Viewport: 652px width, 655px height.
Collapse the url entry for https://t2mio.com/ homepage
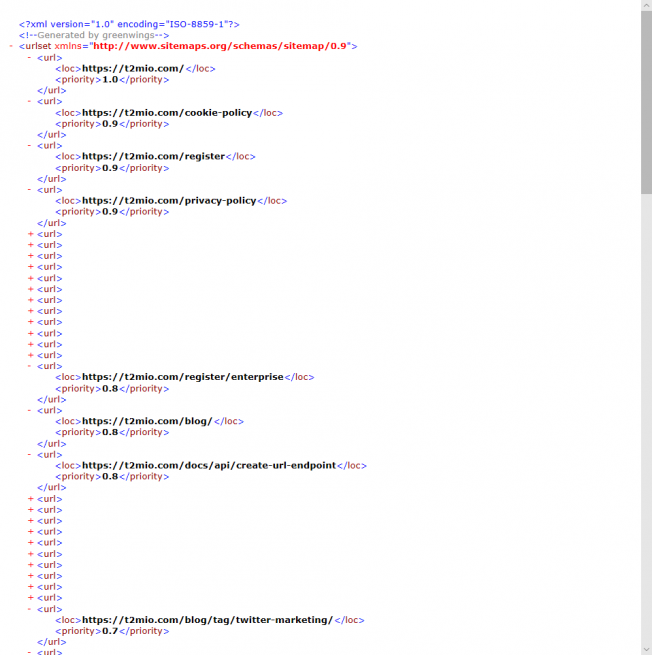(x=29, y=57)
